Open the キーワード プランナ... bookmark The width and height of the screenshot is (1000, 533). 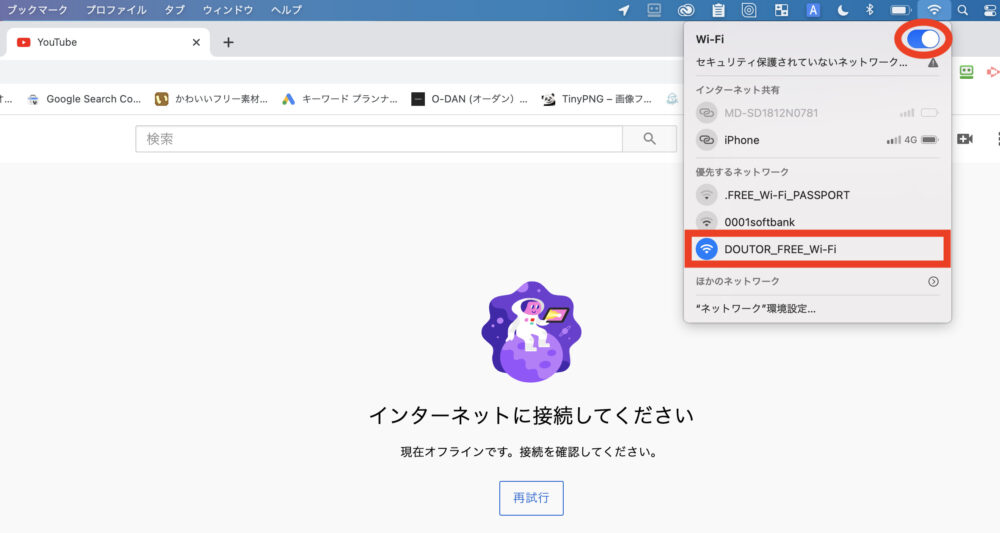click(340, 99)
